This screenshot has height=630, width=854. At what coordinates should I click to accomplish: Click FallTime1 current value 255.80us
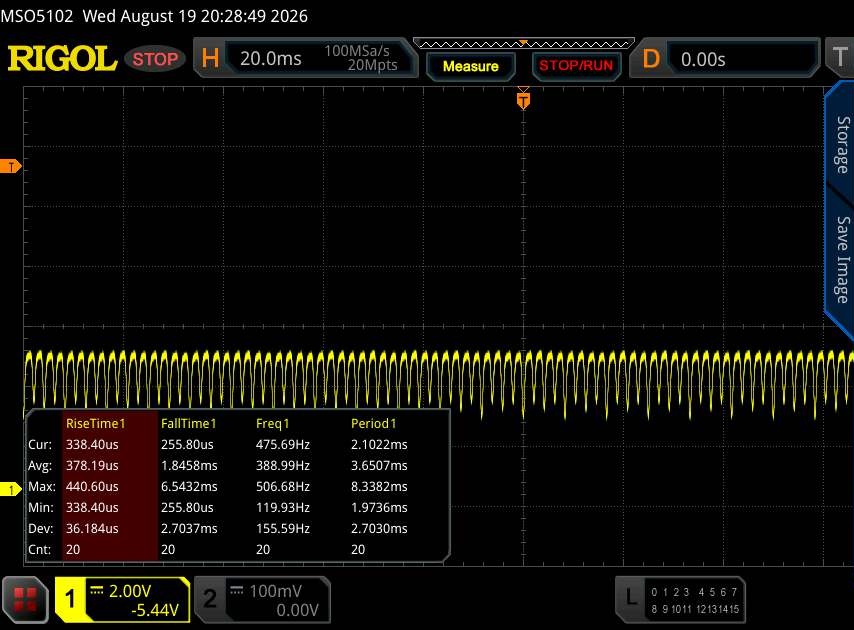click(x=187, y=444)
